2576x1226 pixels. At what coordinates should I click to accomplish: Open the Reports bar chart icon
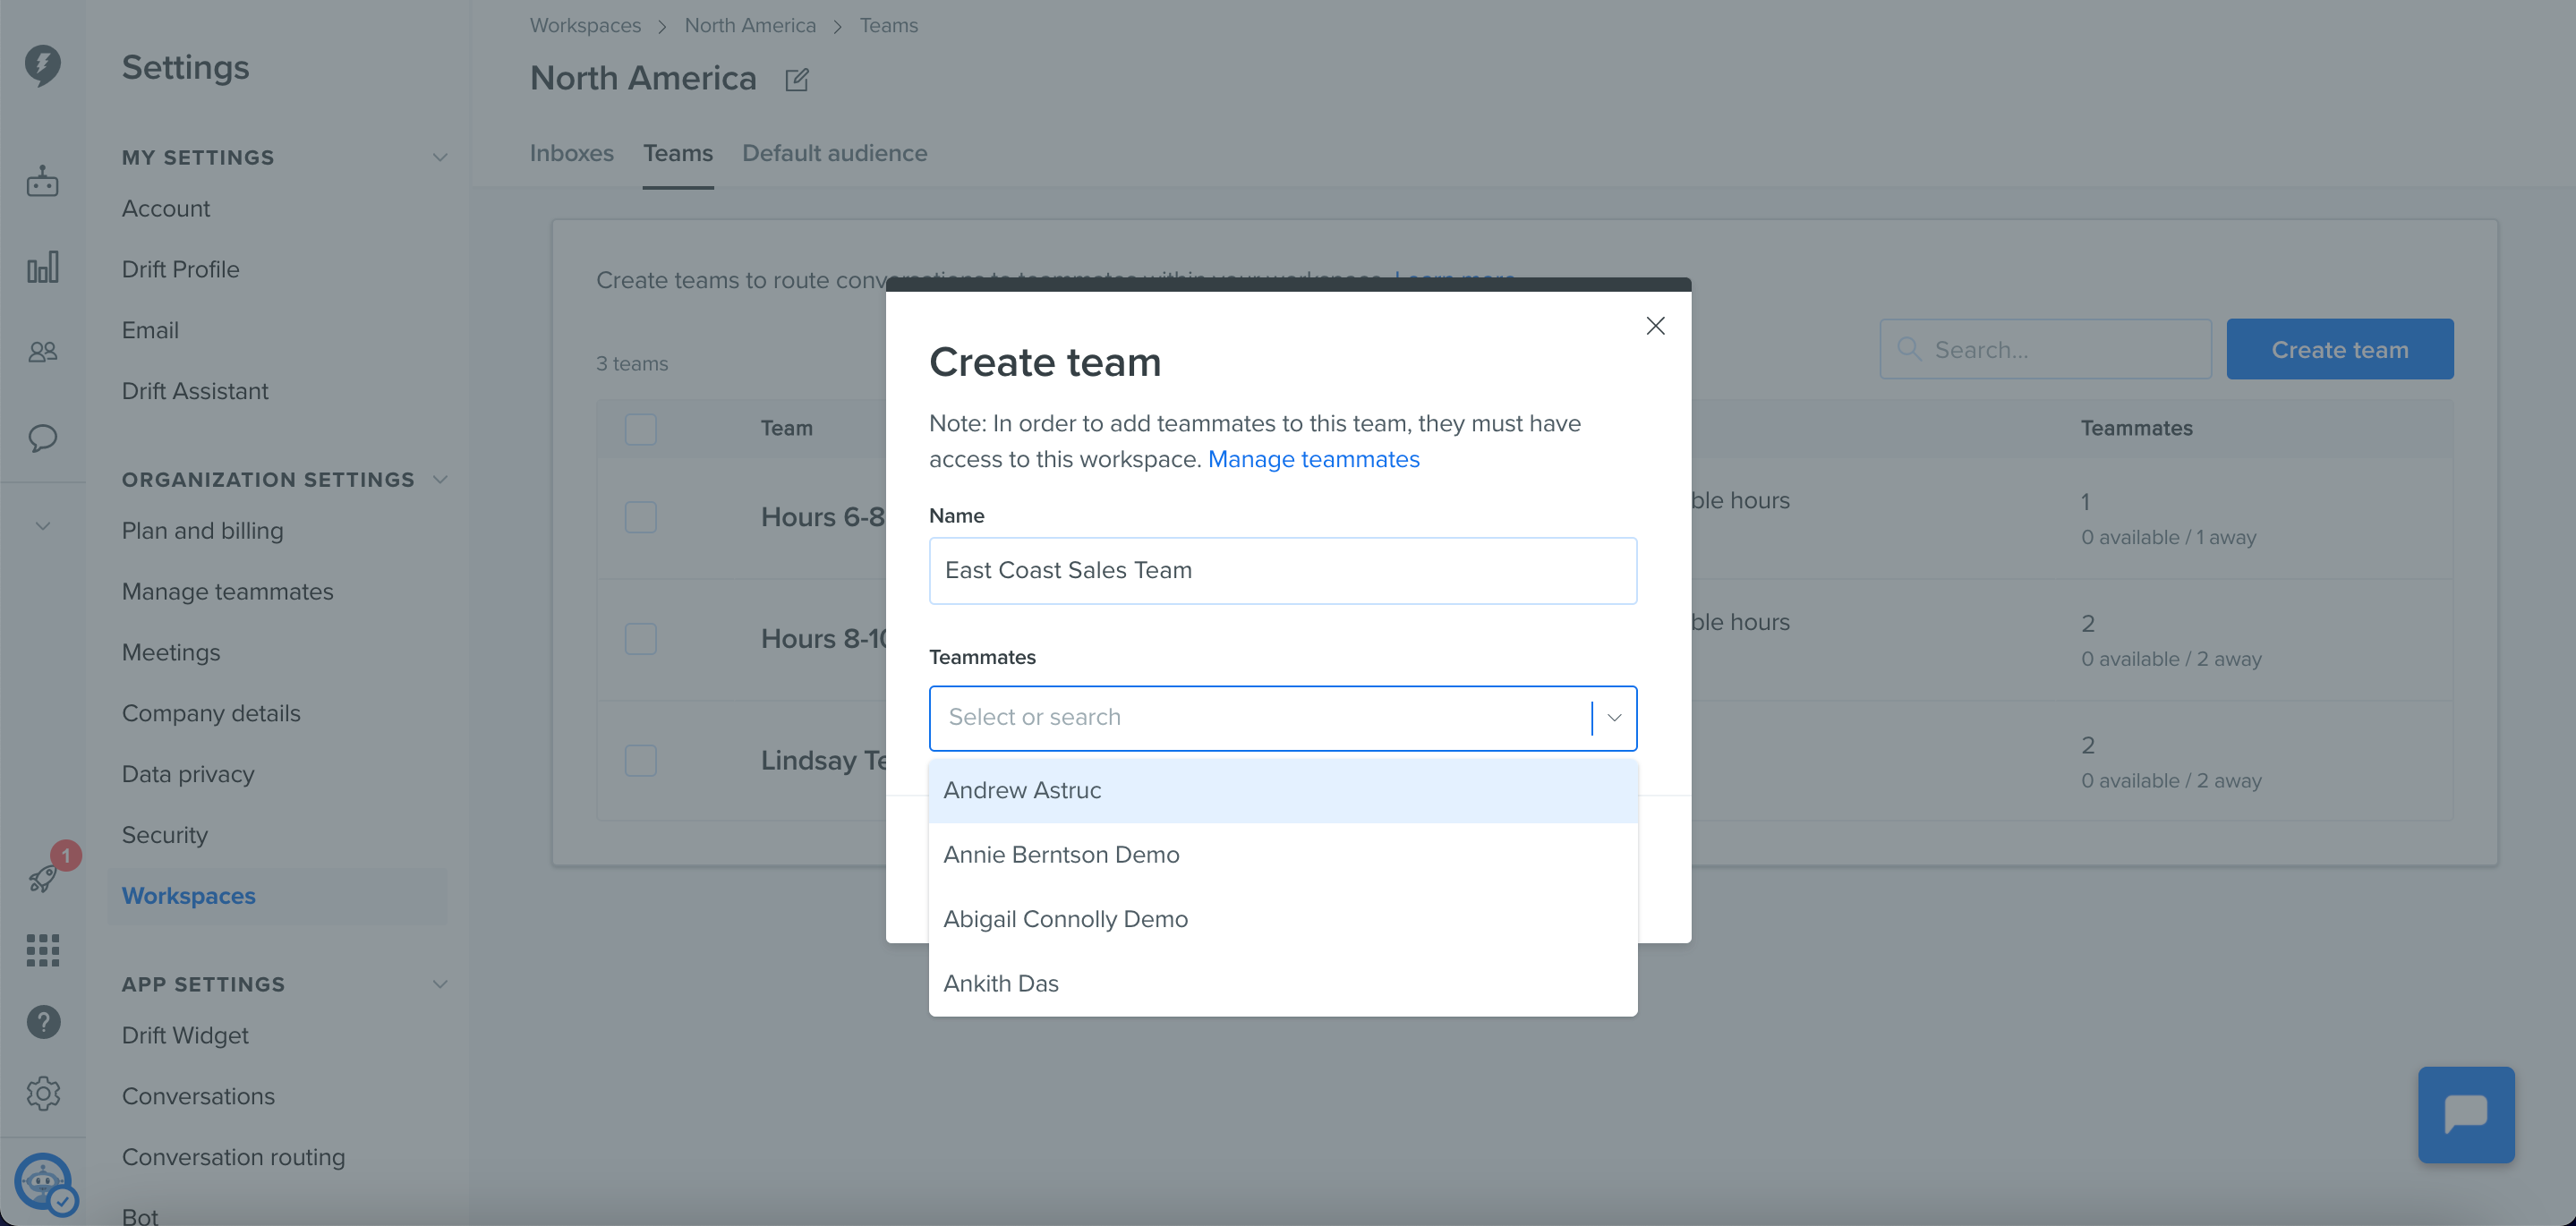coord(42,266)
